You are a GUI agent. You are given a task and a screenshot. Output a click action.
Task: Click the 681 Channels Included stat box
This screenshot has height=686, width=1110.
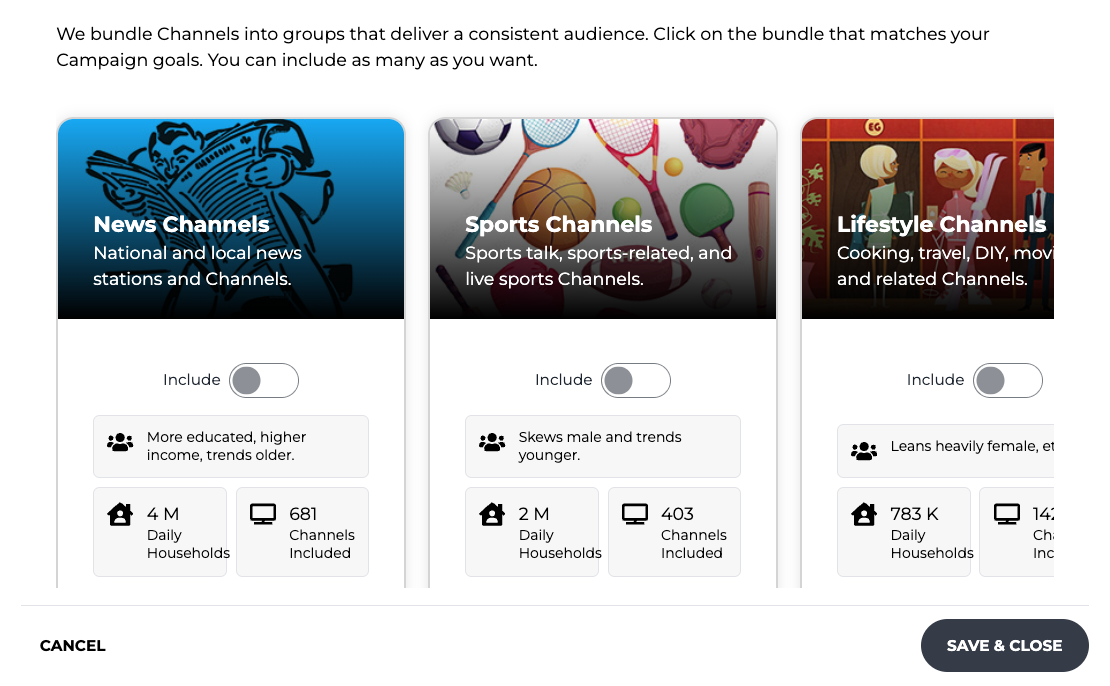coord(302,532)
